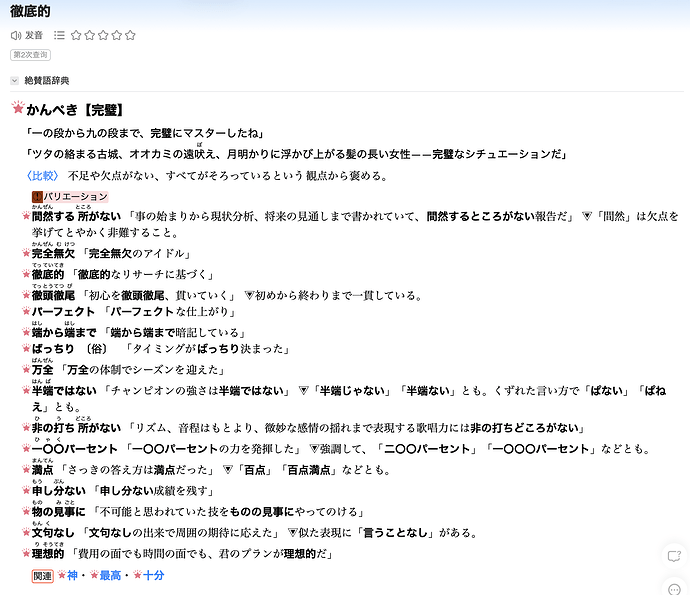Rate the word four stars

(x=117, y=35)
